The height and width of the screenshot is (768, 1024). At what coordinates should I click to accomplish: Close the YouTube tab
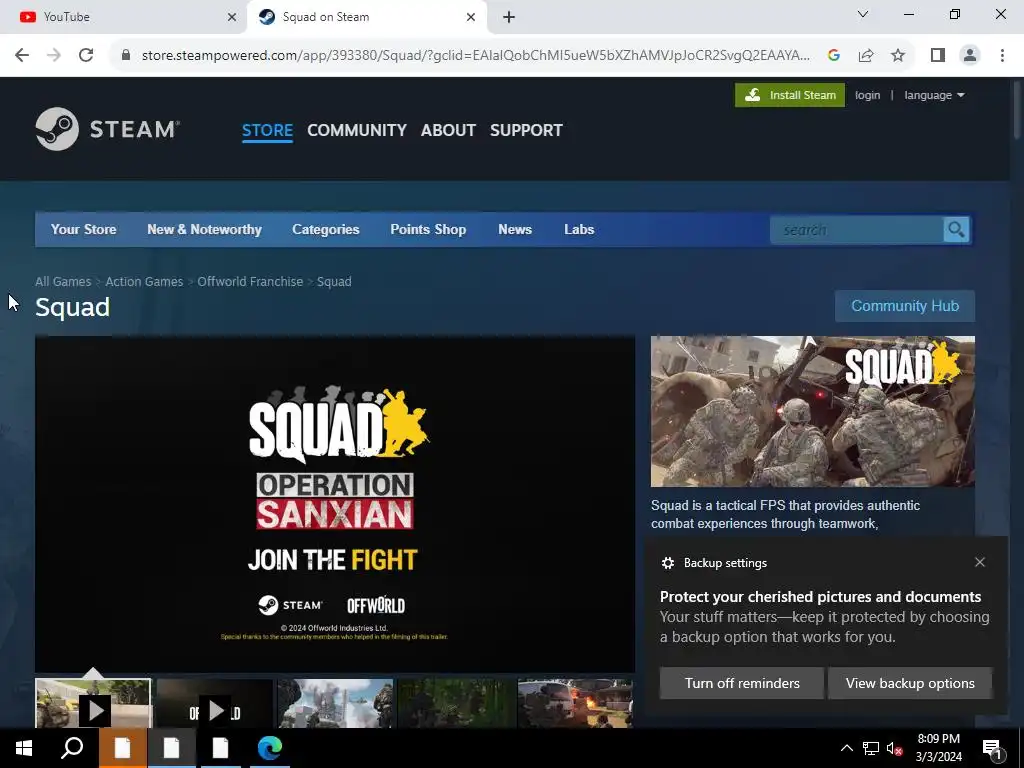232,17
